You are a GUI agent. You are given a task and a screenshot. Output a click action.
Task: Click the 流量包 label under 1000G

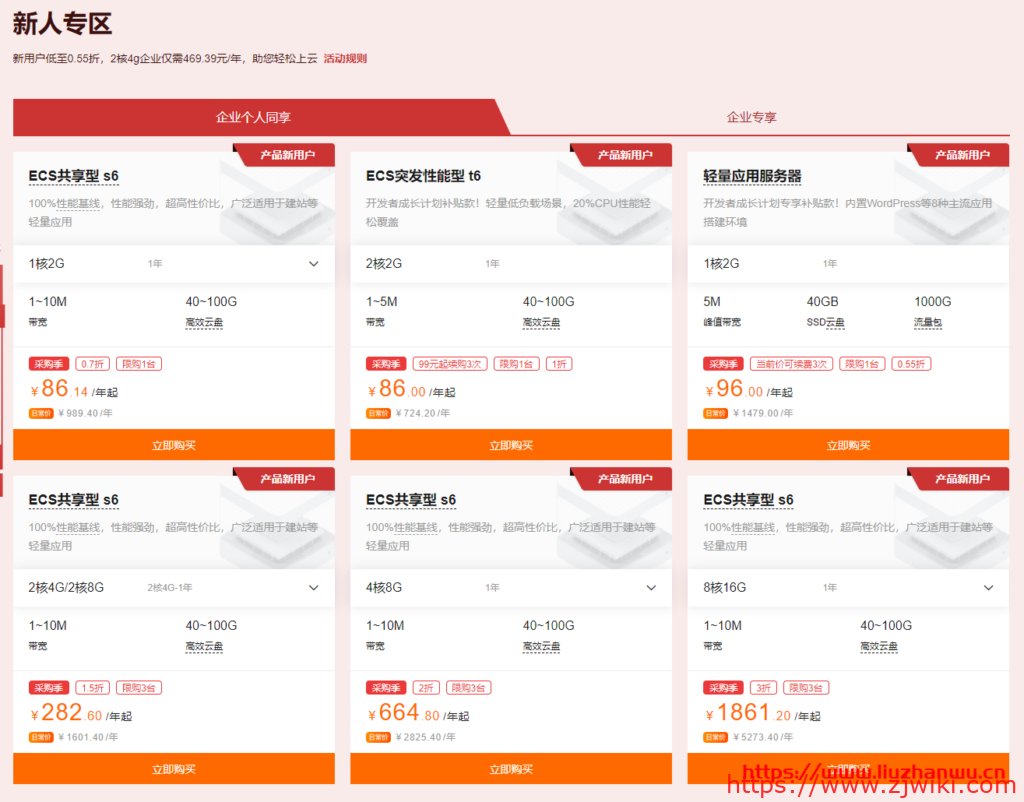928,322
